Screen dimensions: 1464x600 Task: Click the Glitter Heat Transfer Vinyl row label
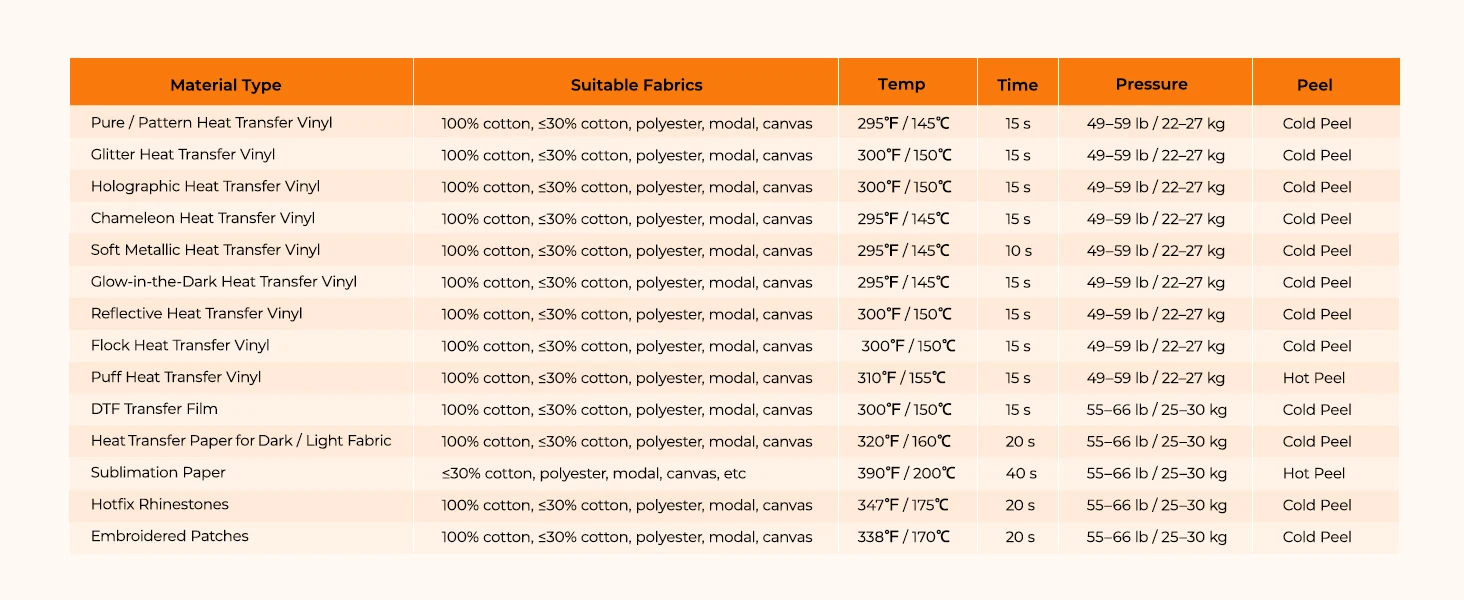183,155
